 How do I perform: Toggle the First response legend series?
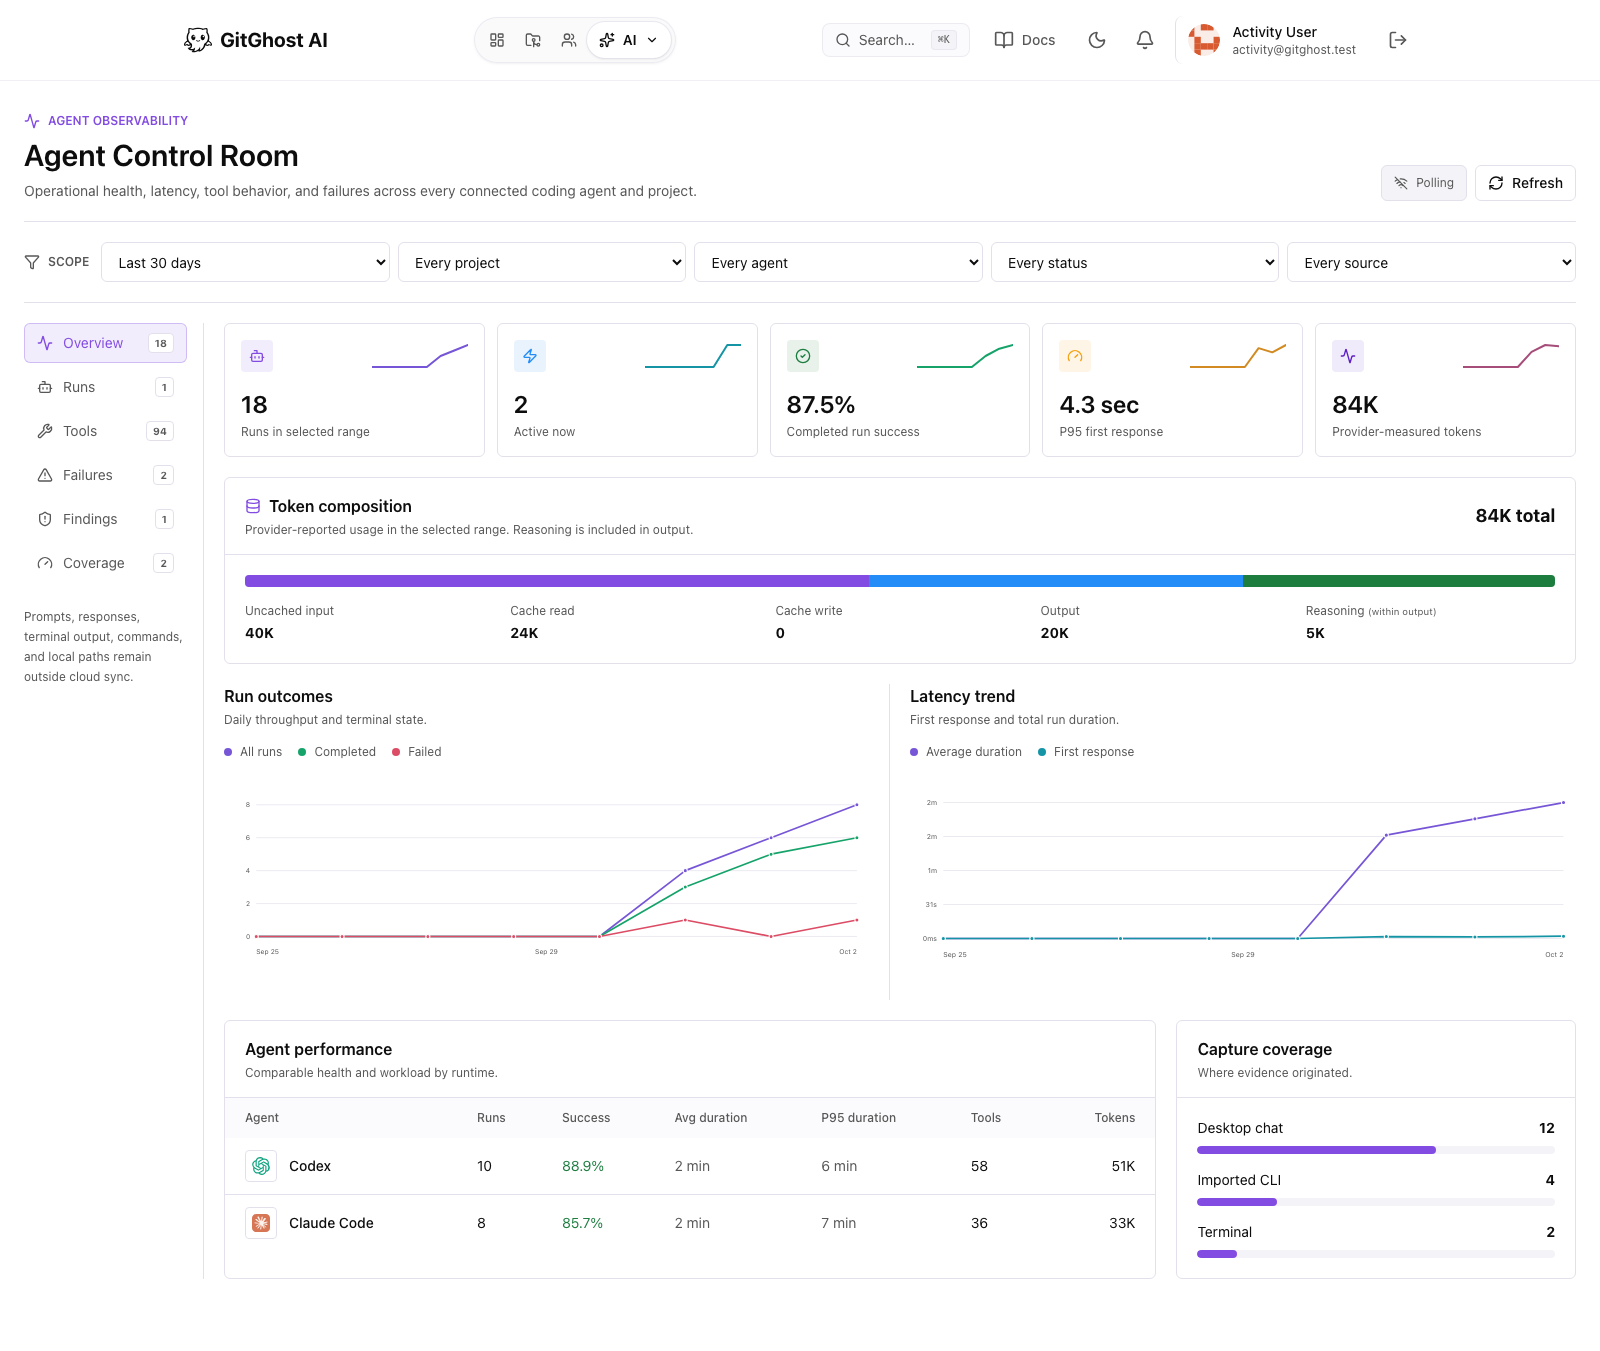1086,752
